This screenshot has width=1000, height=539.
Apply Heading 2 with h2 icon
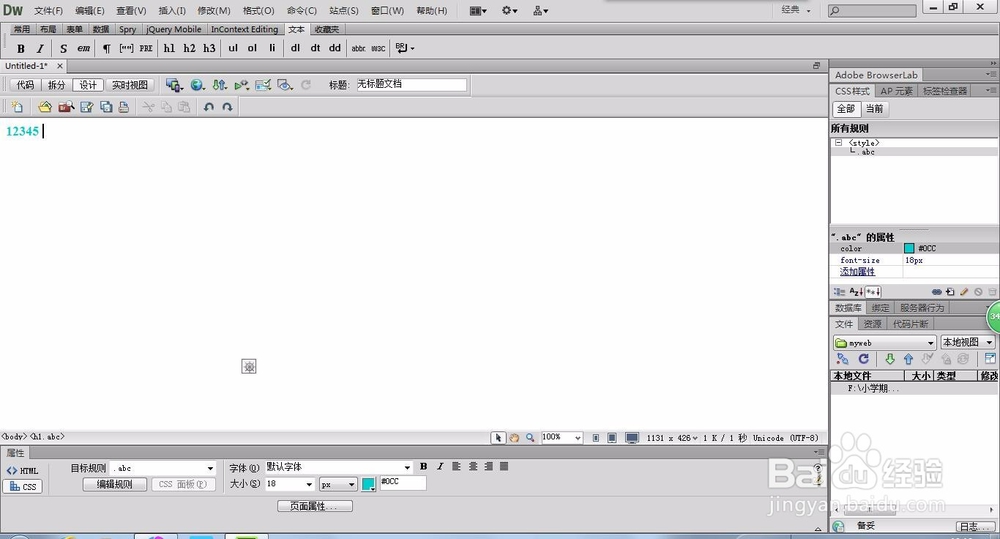(189, 48)
